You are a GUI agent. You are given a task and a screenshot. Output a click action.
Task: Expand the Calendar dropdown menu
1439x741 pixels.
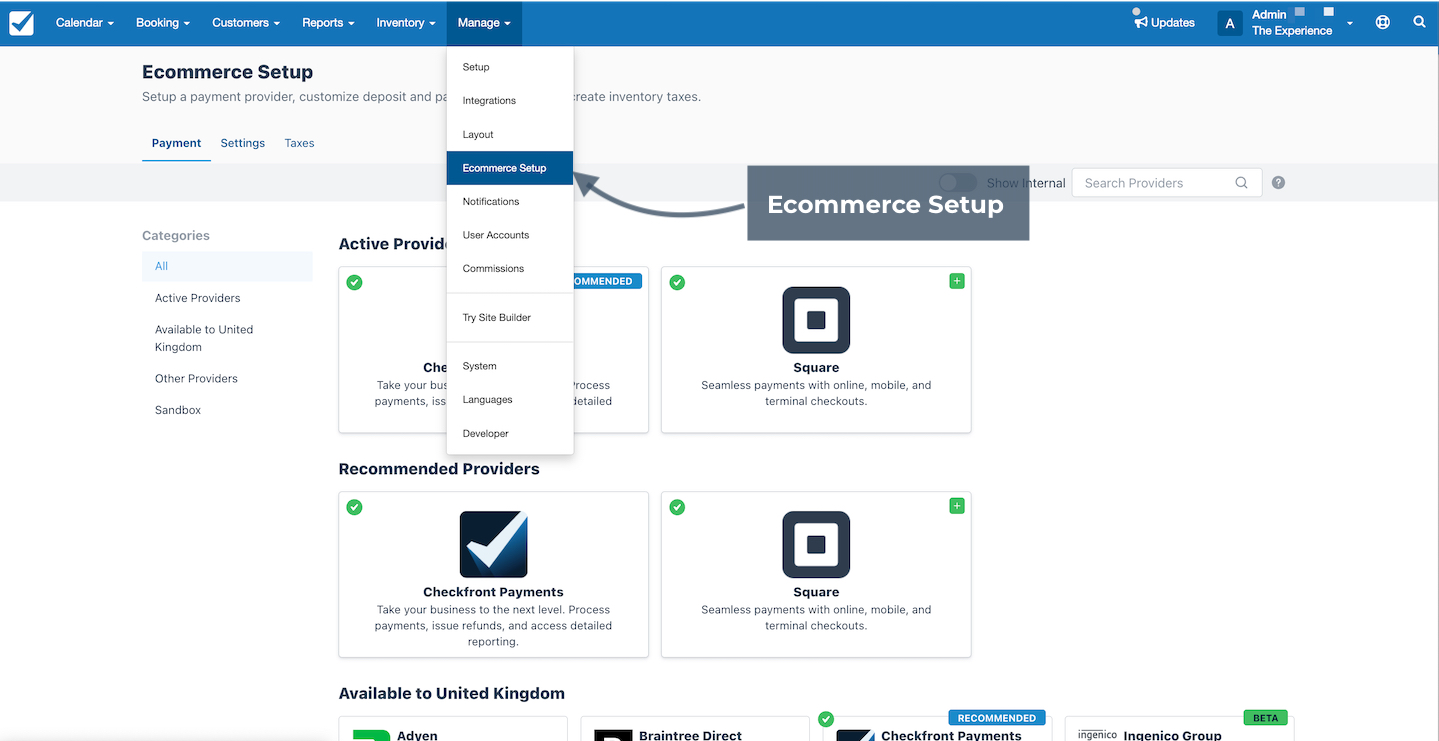(x=84, y=23)
